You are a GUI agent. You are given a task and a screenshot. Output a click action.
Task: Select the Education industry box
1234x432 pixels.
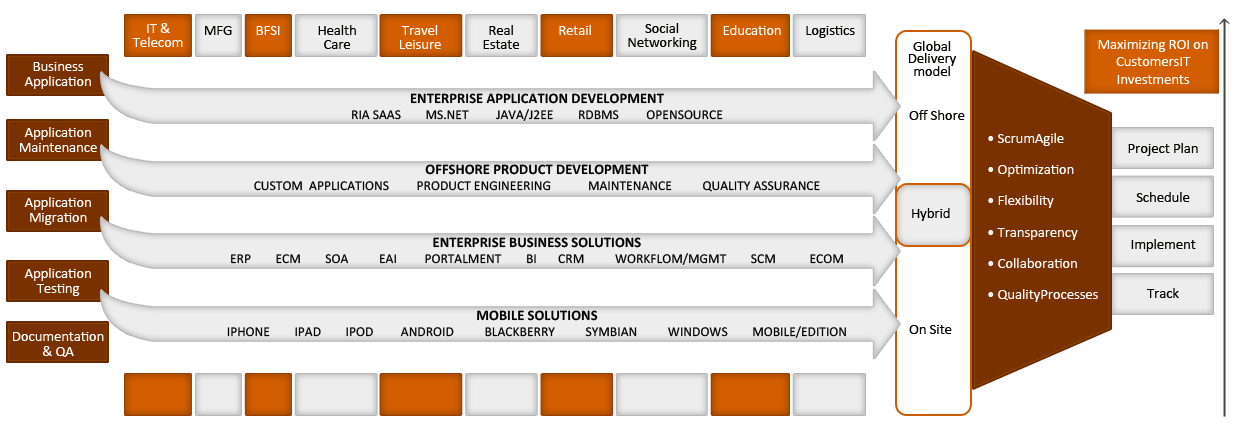[x=751, y=36]
